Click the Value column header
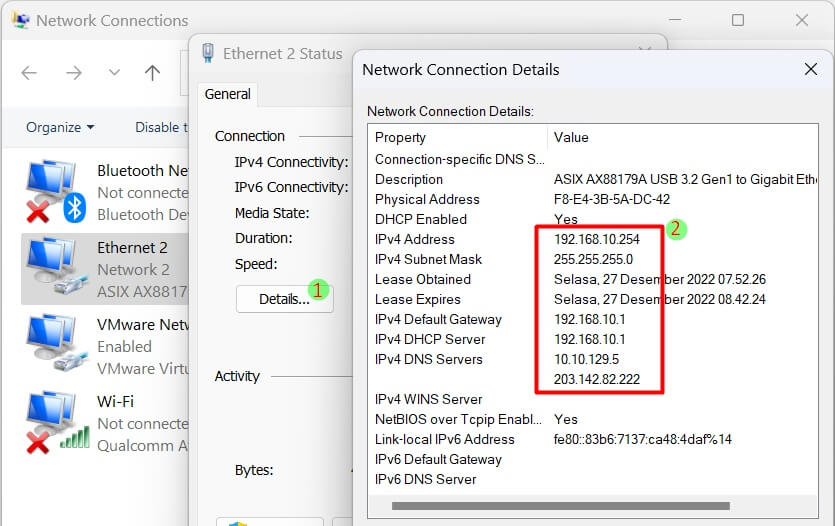Screen dimensions: 835x526 [571, 137]
